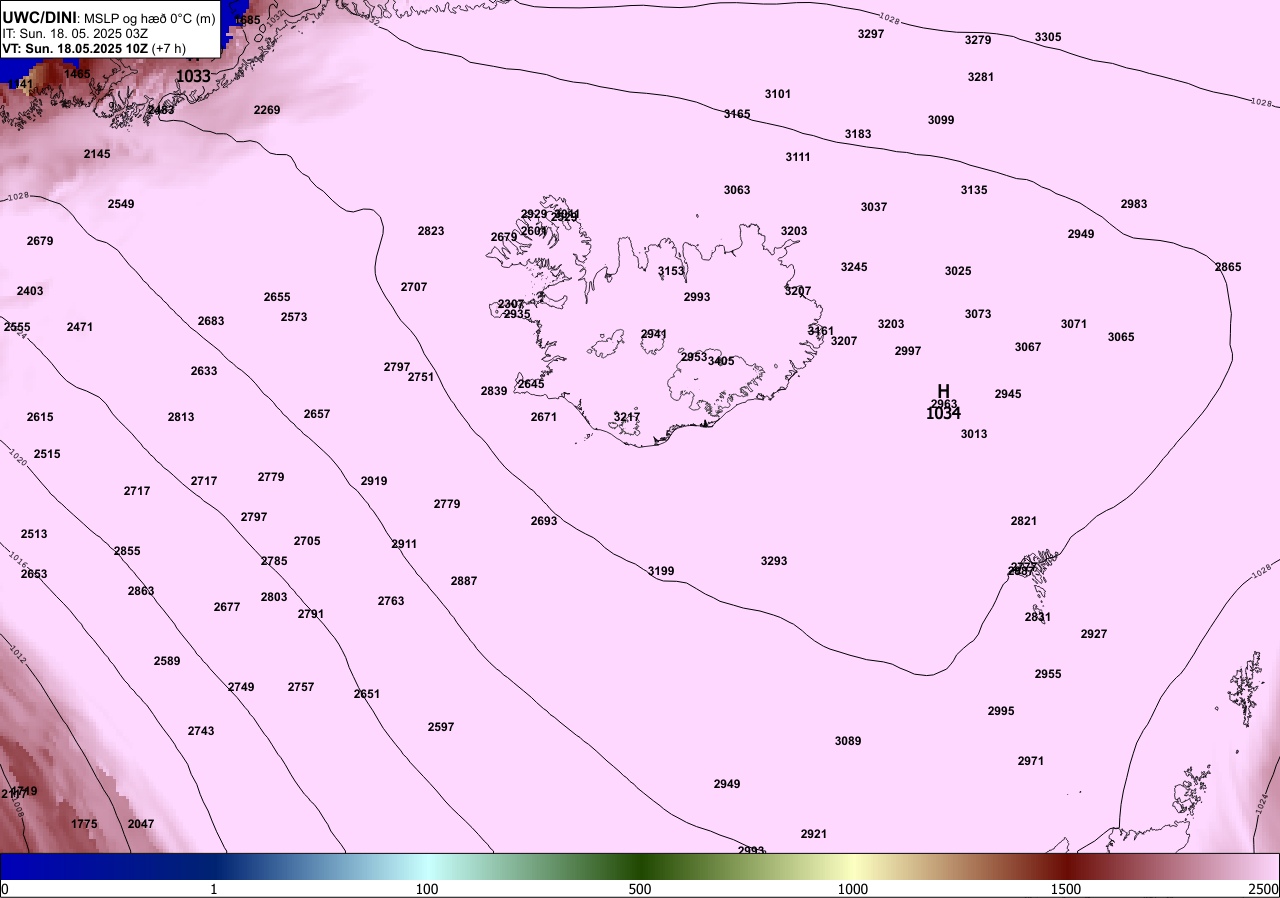Click the 3217 value on south Iceland
1280x898 pixels.
click(x=627, y=417)
